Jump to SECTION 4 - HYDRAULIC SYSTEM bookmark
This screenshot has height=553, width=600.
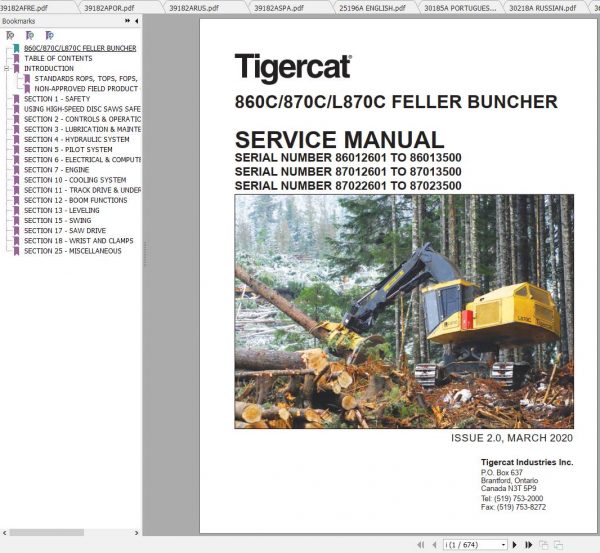(x=77, y=139)
